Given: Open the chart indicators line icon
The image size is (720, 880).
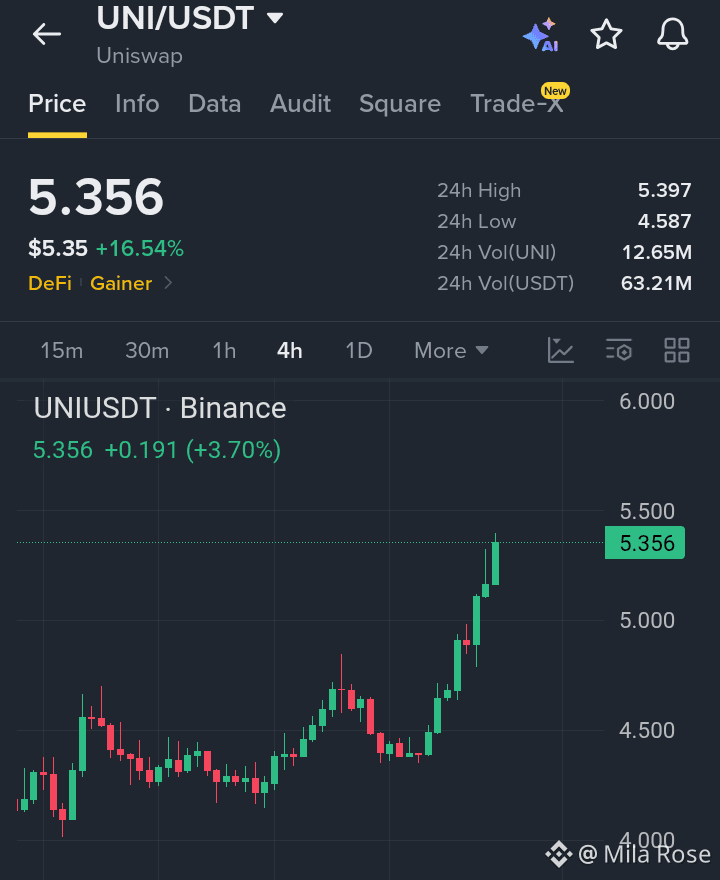Looking at the screenshot, I should 561,350.
